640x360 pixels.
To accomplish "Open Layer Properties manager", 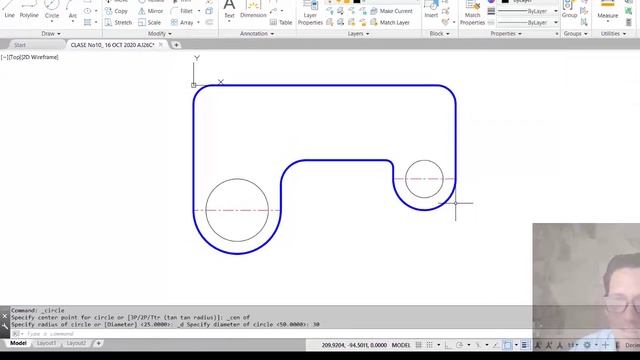I will coord(310,13).
